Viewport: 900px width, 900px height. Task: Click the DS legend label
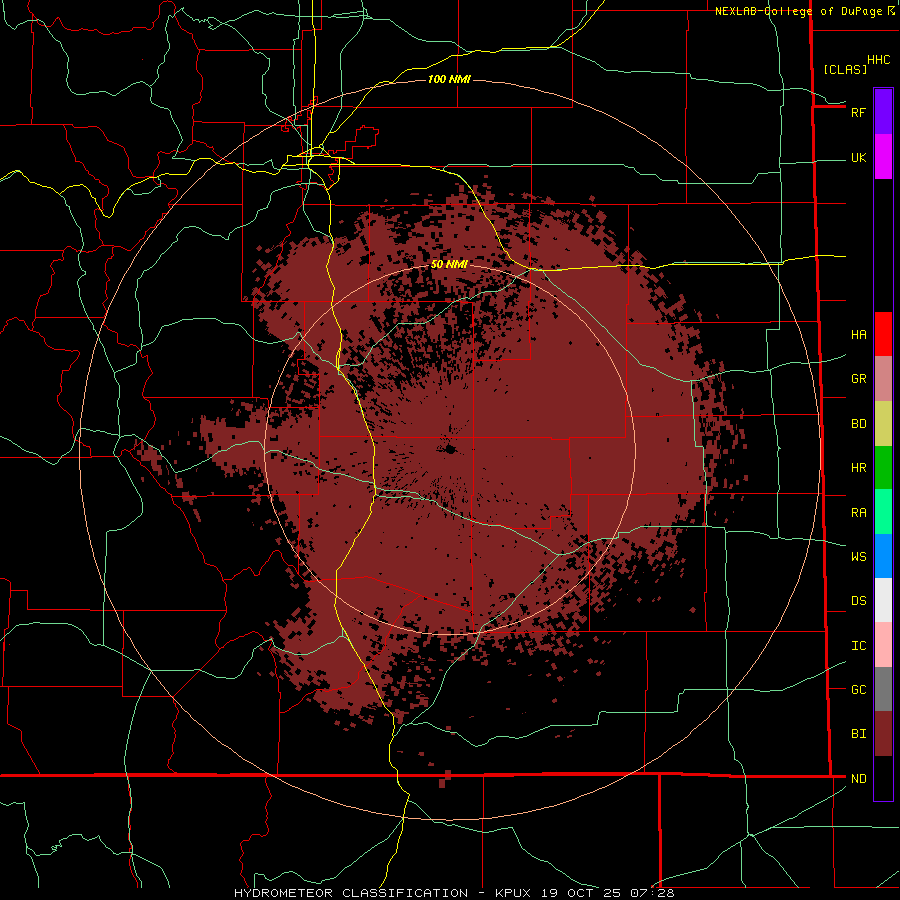click(x=858, y=601)
